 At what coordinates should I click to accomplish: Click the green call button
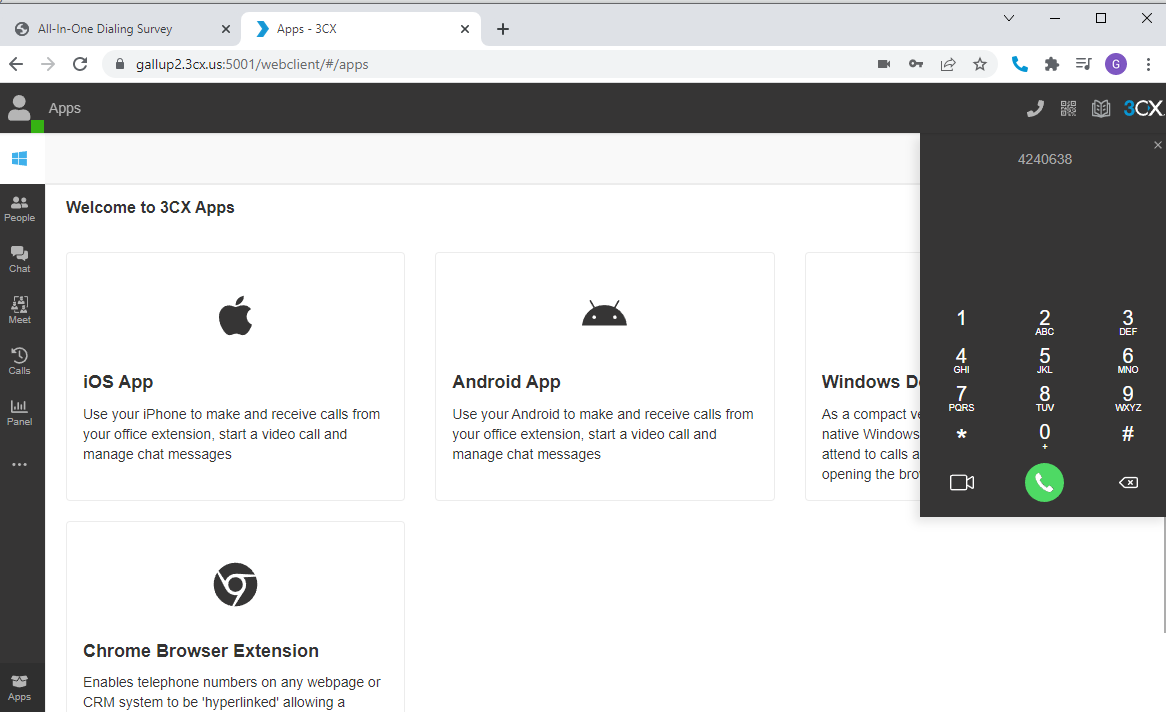[x=1044, y=483]
